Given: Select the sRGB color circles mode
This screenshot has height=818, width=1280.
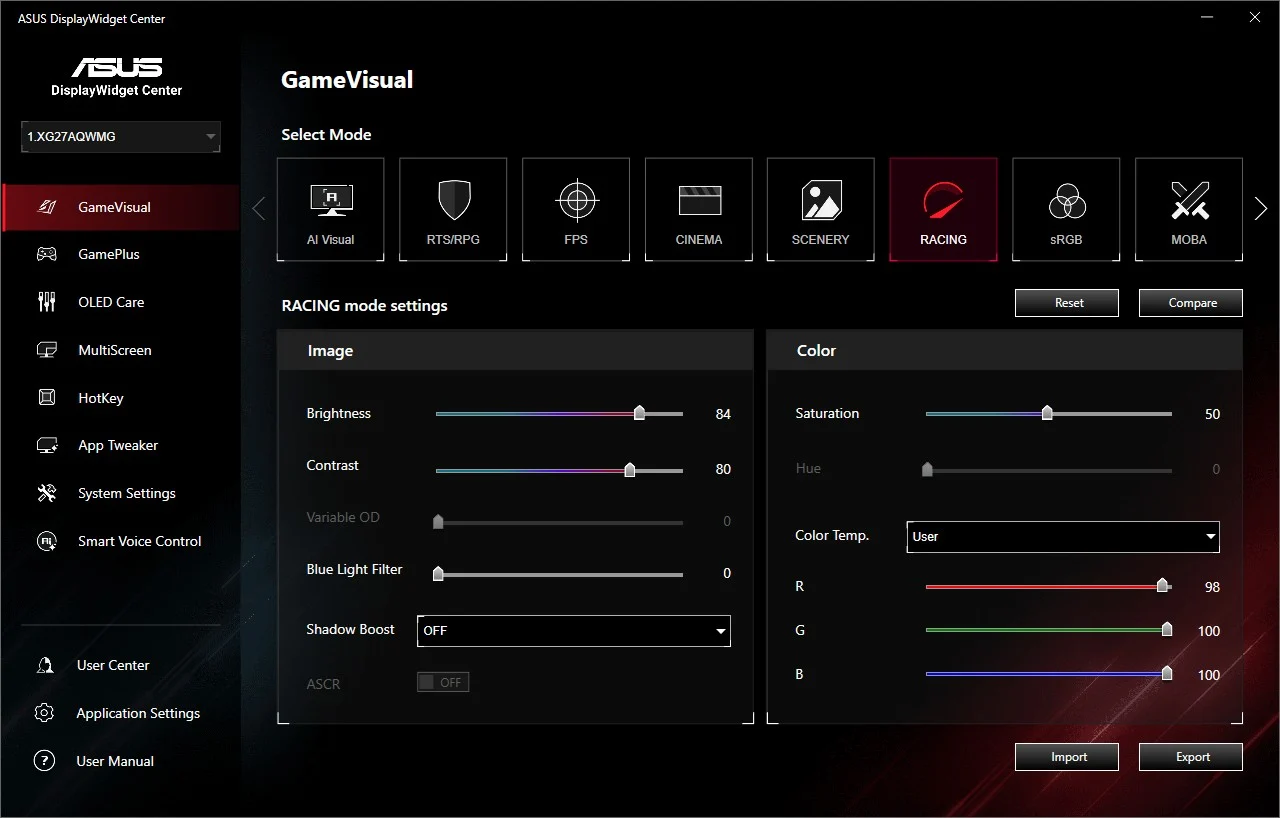Looking at the screenshot, I should pos(1066,210).
